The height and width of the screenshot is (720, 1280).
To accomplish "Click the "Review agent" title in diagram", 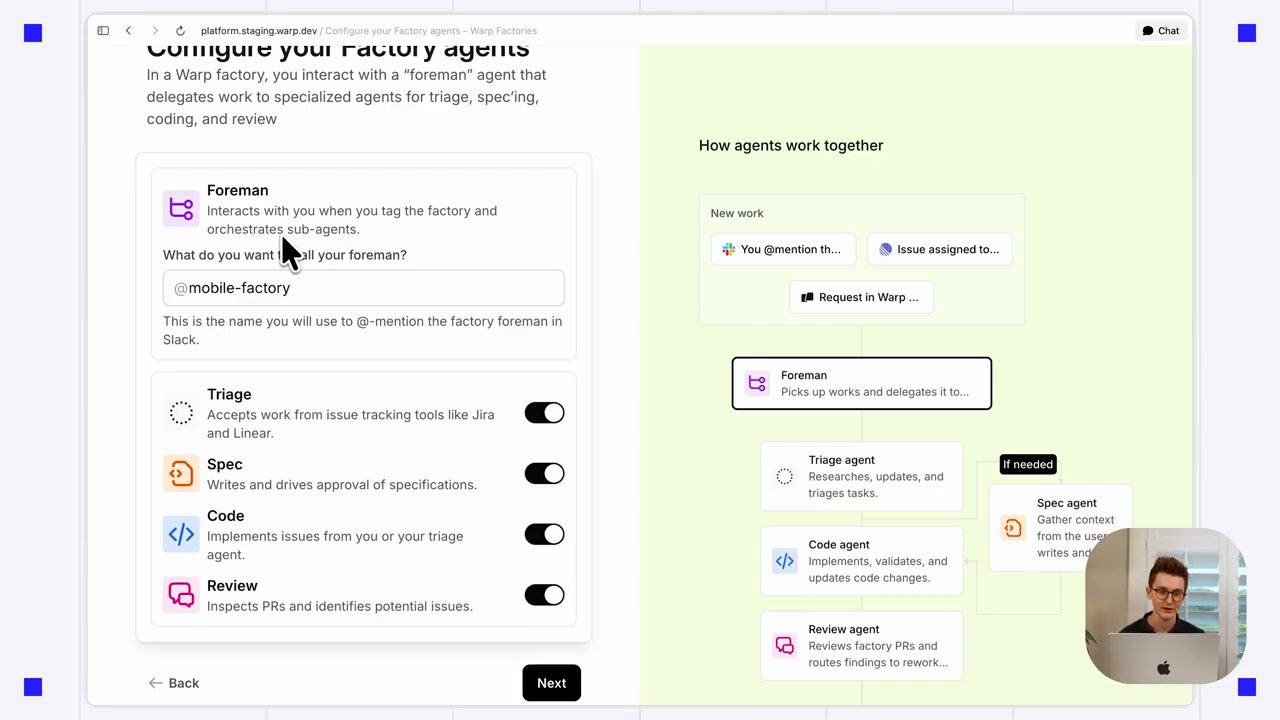I will [844, 629].
